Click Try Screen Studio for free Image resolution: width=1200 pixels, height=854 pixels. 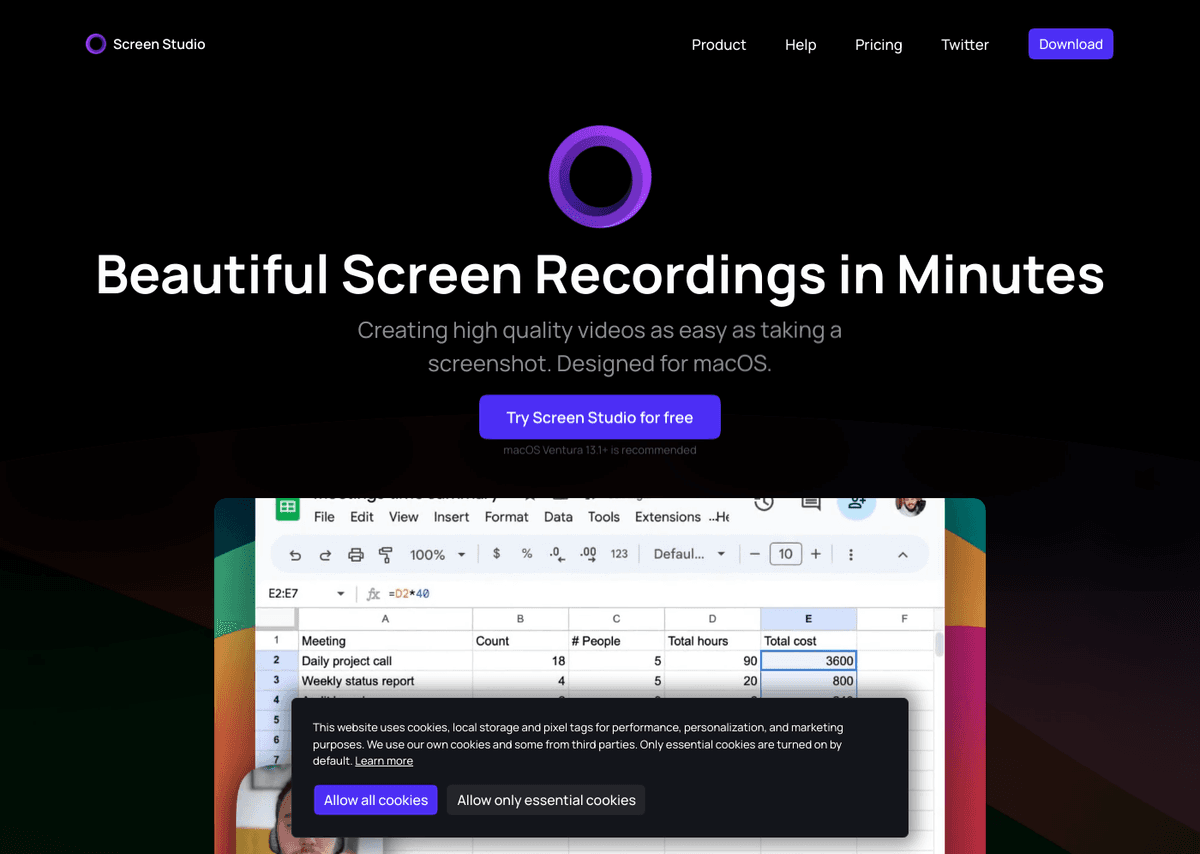(x=600, y=417)
